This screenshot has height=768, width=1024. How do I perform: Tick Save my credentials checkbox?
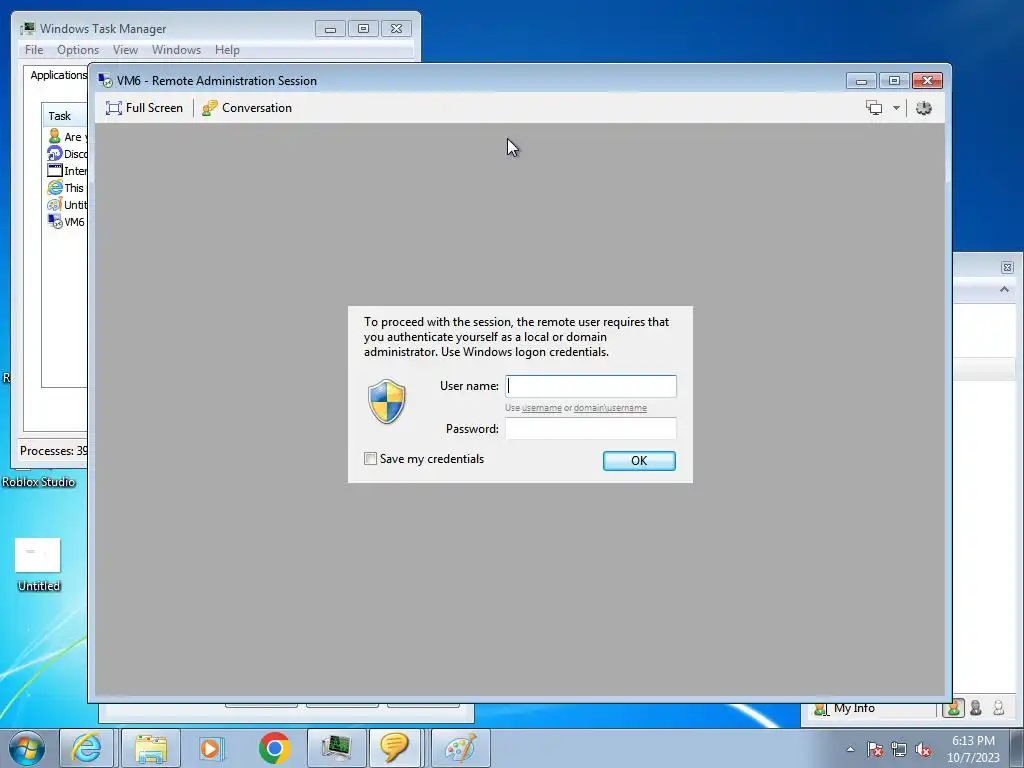(370, 458)
